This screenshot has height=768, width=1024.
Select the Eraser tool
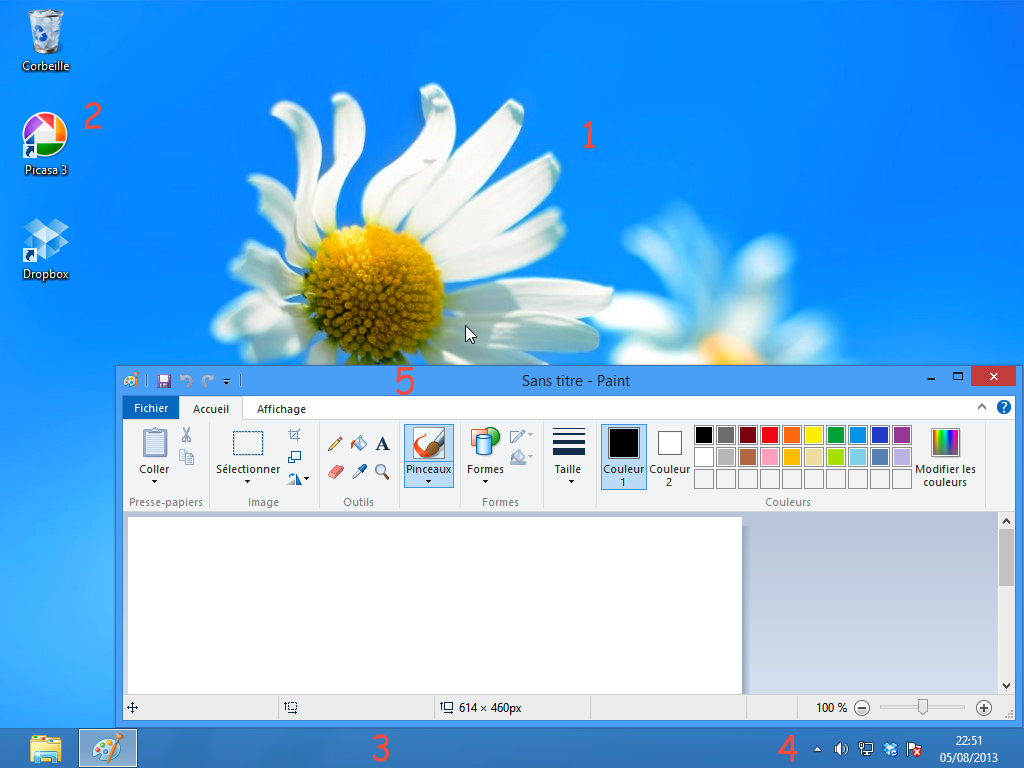point(335,471)
